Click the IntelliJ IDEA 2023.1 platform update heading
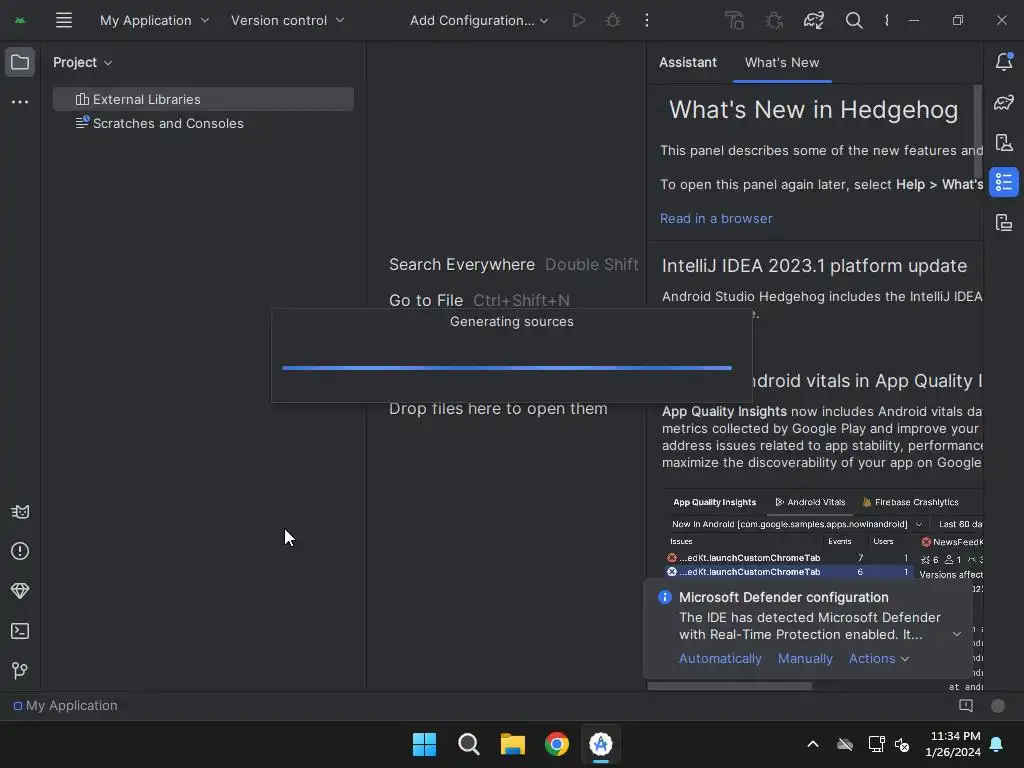The width and height of the screenshot is (1024, 768). (x=814, y=266)
